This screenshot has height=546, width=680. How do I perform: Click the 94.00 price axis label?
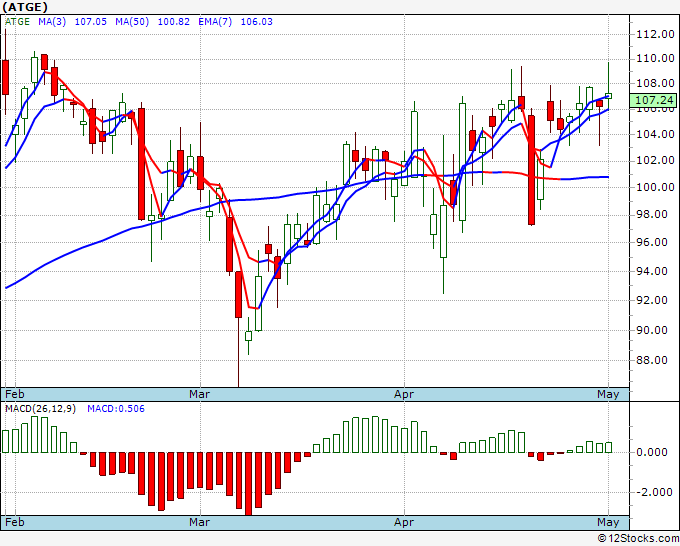(x=652, y=271)
